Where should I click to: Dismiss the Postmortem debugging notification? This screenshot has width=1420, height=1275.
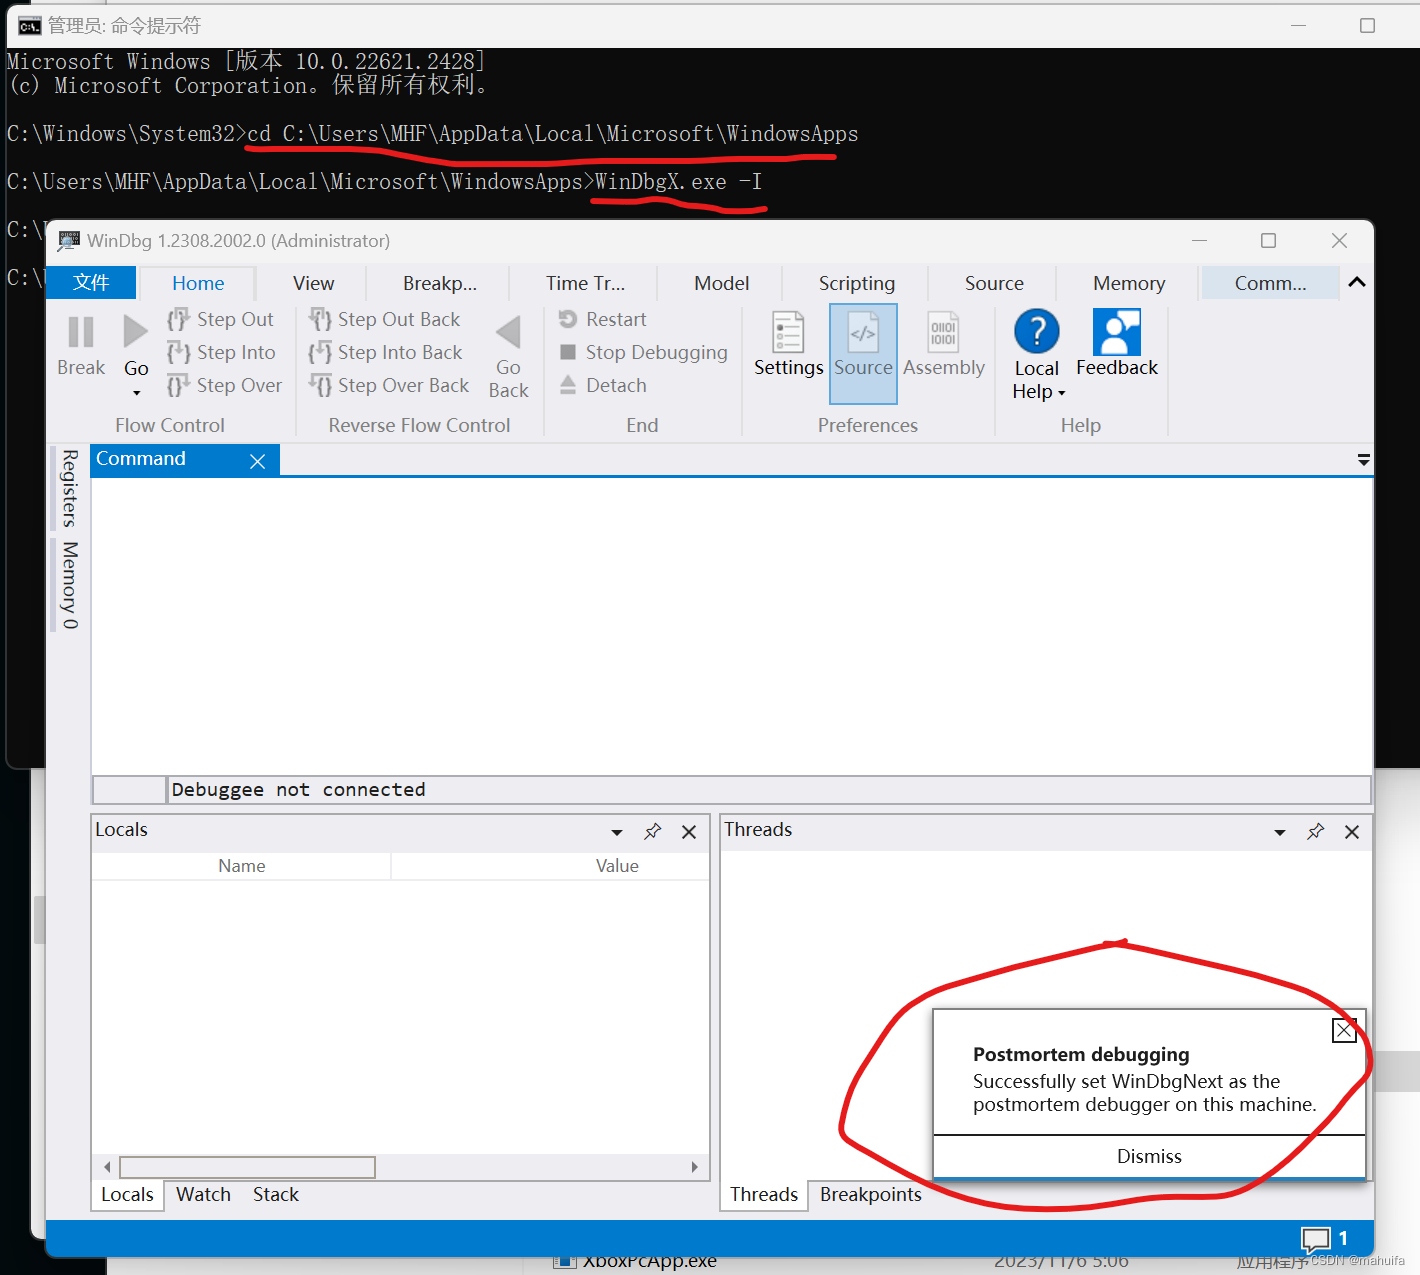[1149, 1157]
